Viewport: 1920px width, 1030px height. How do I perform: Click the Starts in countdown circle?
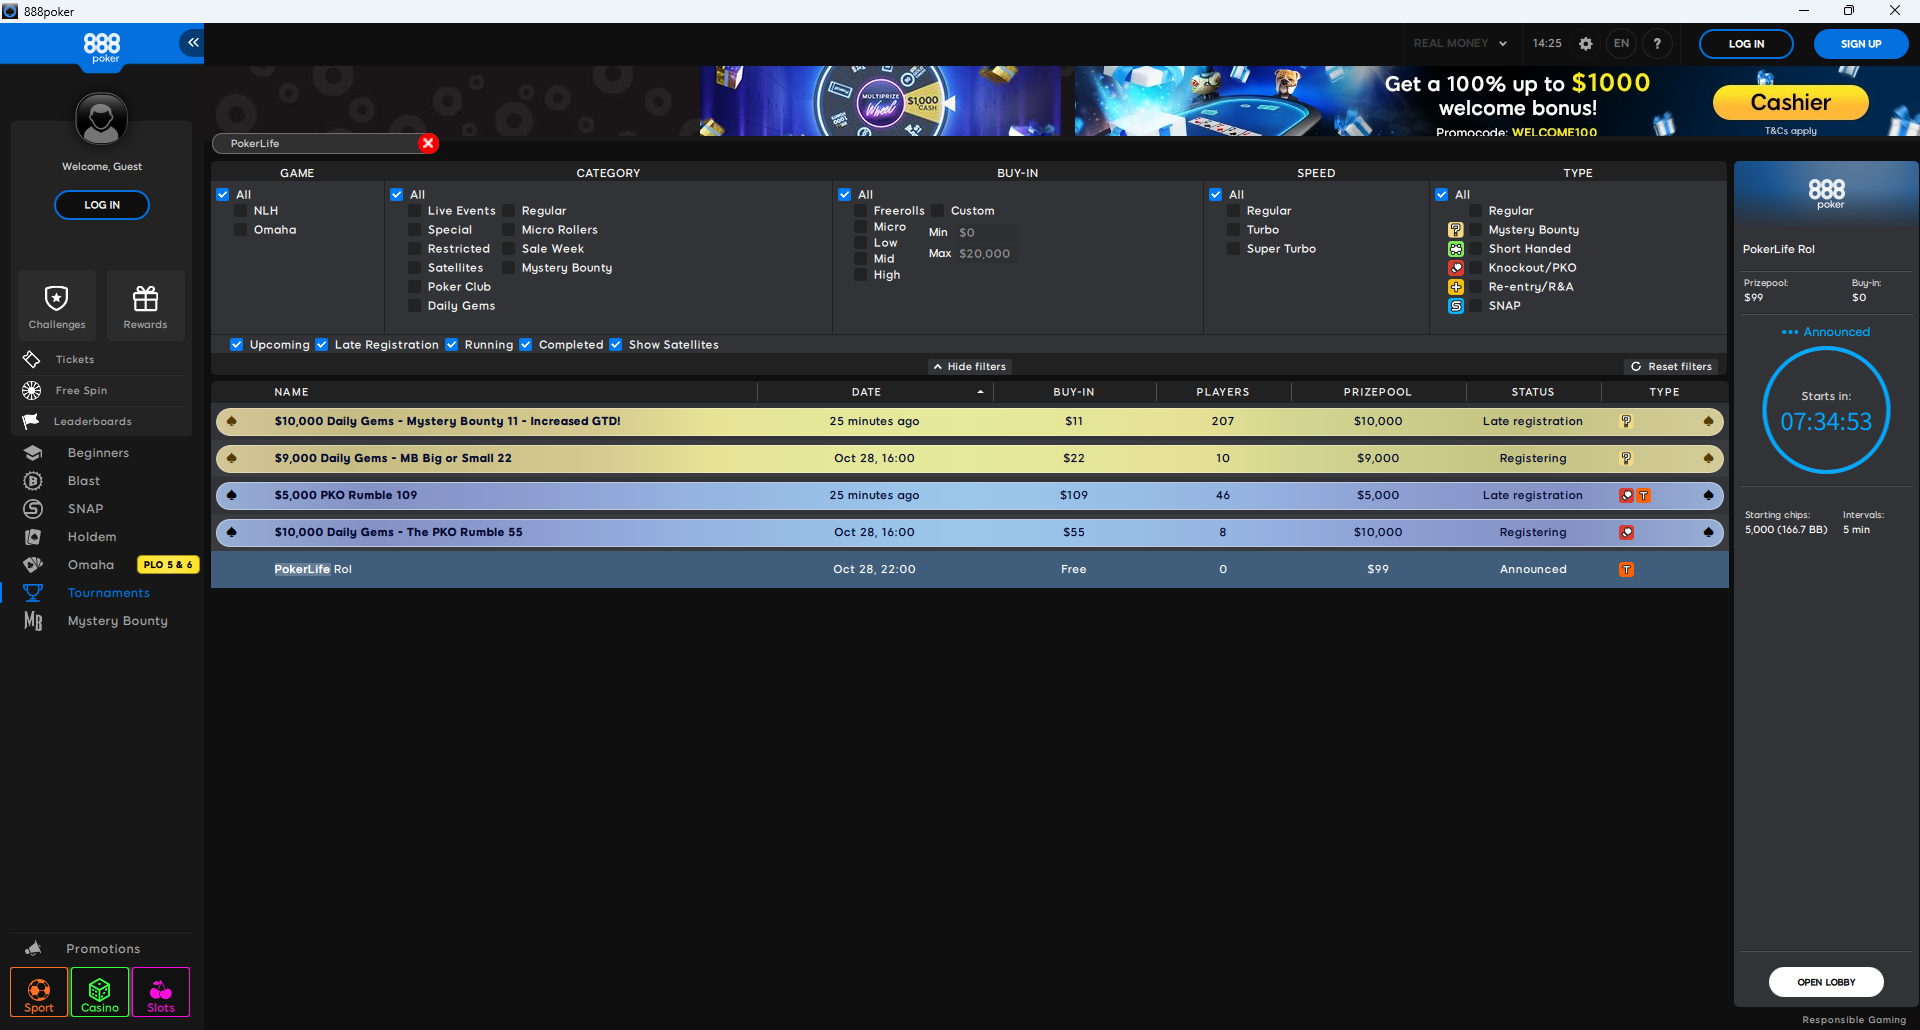[x=1826, y=411]
